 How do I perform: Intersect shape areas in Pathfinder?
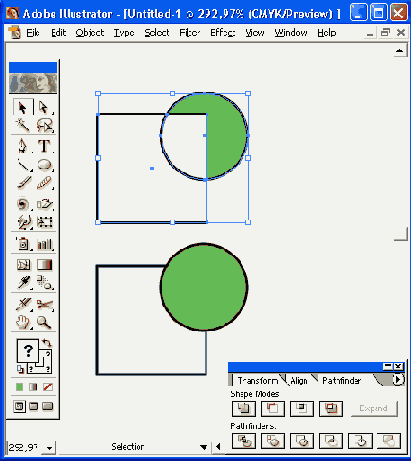click(302, 409)
